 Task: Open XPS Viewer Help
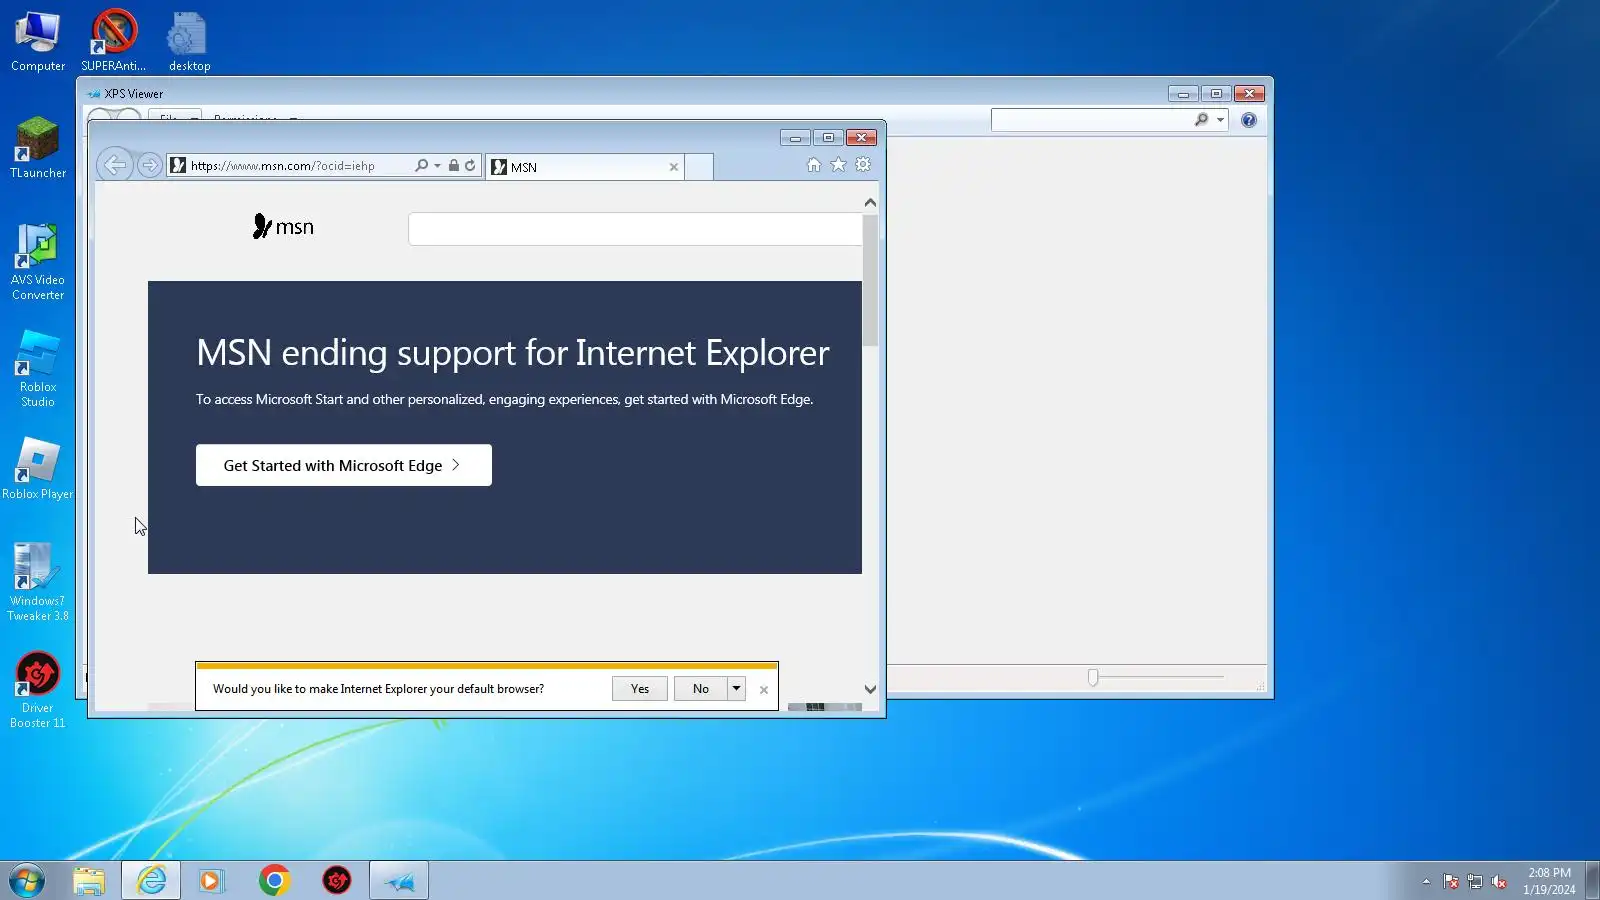(x=1249, y=120)
